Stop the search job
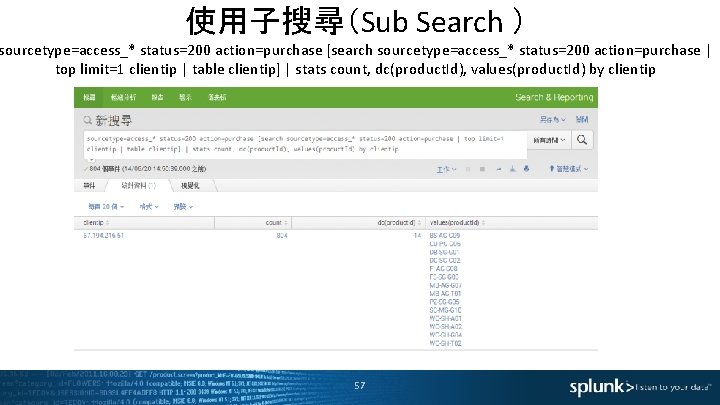 click(482, 169)
